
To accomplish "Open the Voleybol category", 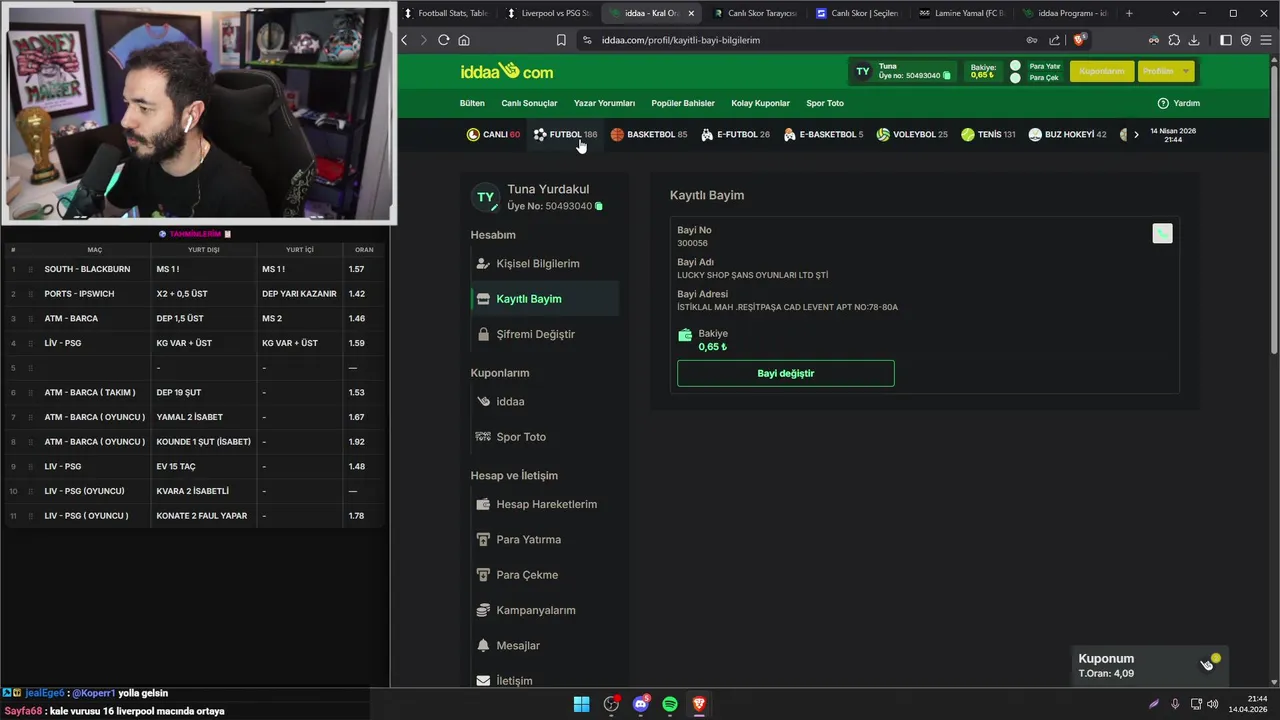I will pyautogui.click(x=912, y=134).
